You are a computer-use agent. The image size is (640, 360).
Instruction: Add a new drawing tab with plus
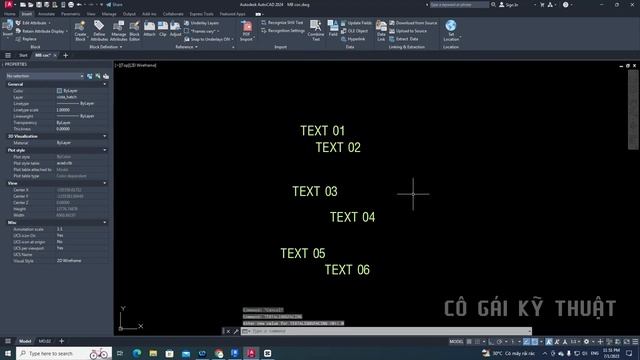click(66, 55)
